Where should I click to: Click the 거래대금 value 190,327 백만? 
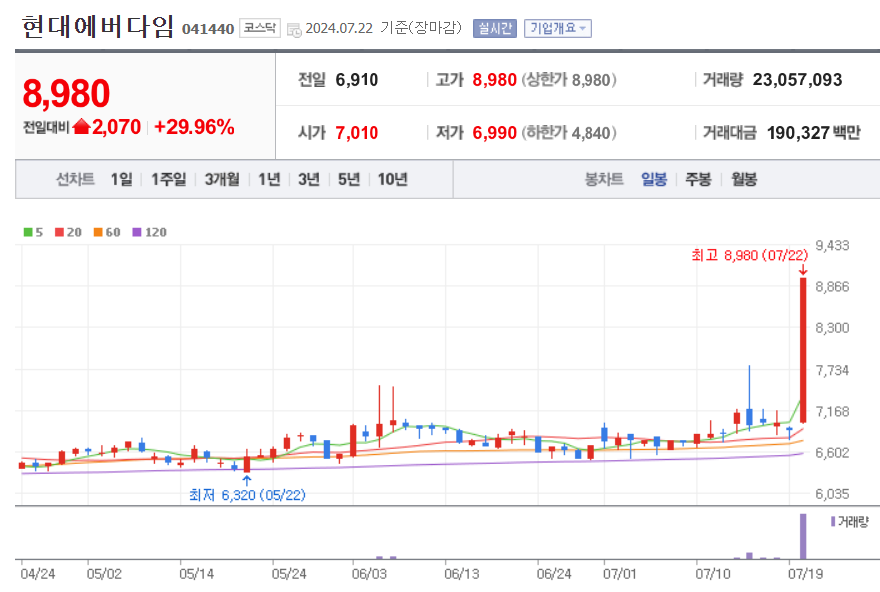(x=813, y=133)
